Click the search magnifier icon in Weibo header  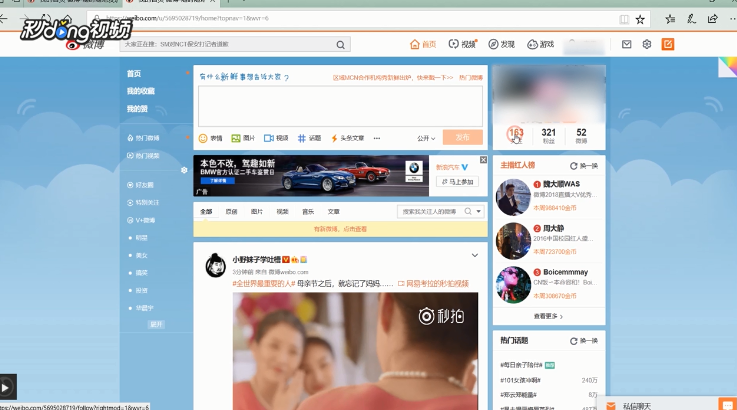(340, 45)
